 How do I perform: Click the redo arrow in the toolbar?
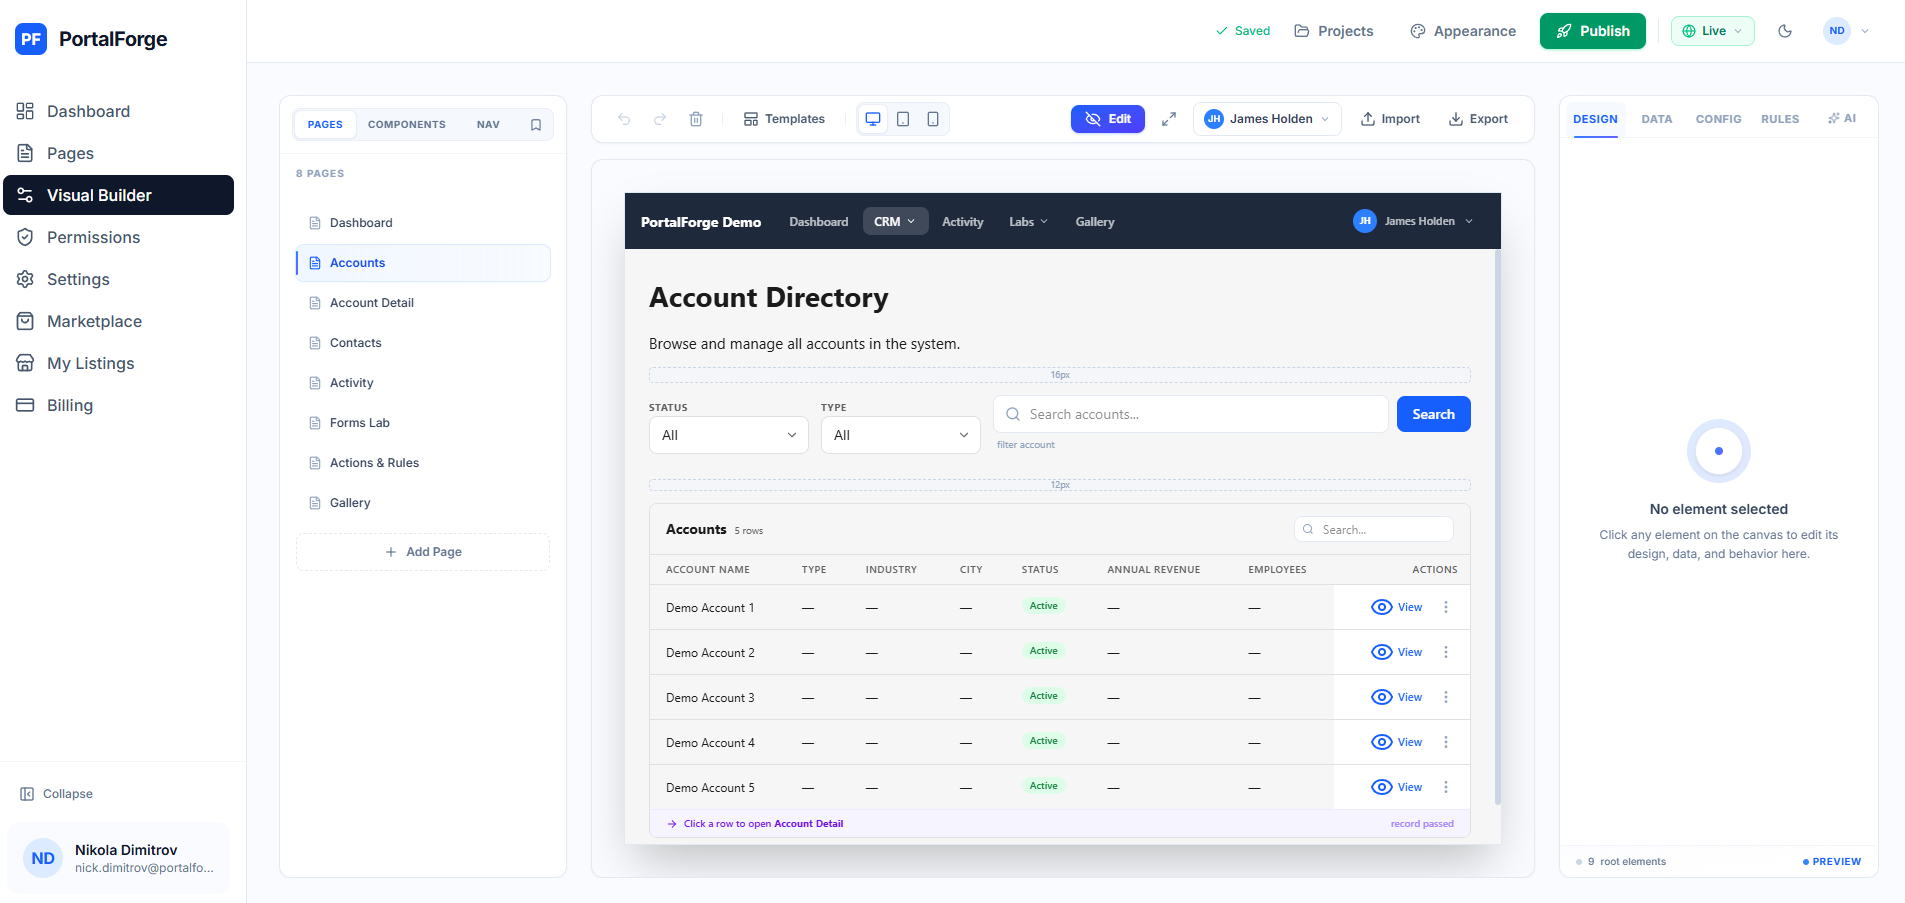[x=660, y=119]
